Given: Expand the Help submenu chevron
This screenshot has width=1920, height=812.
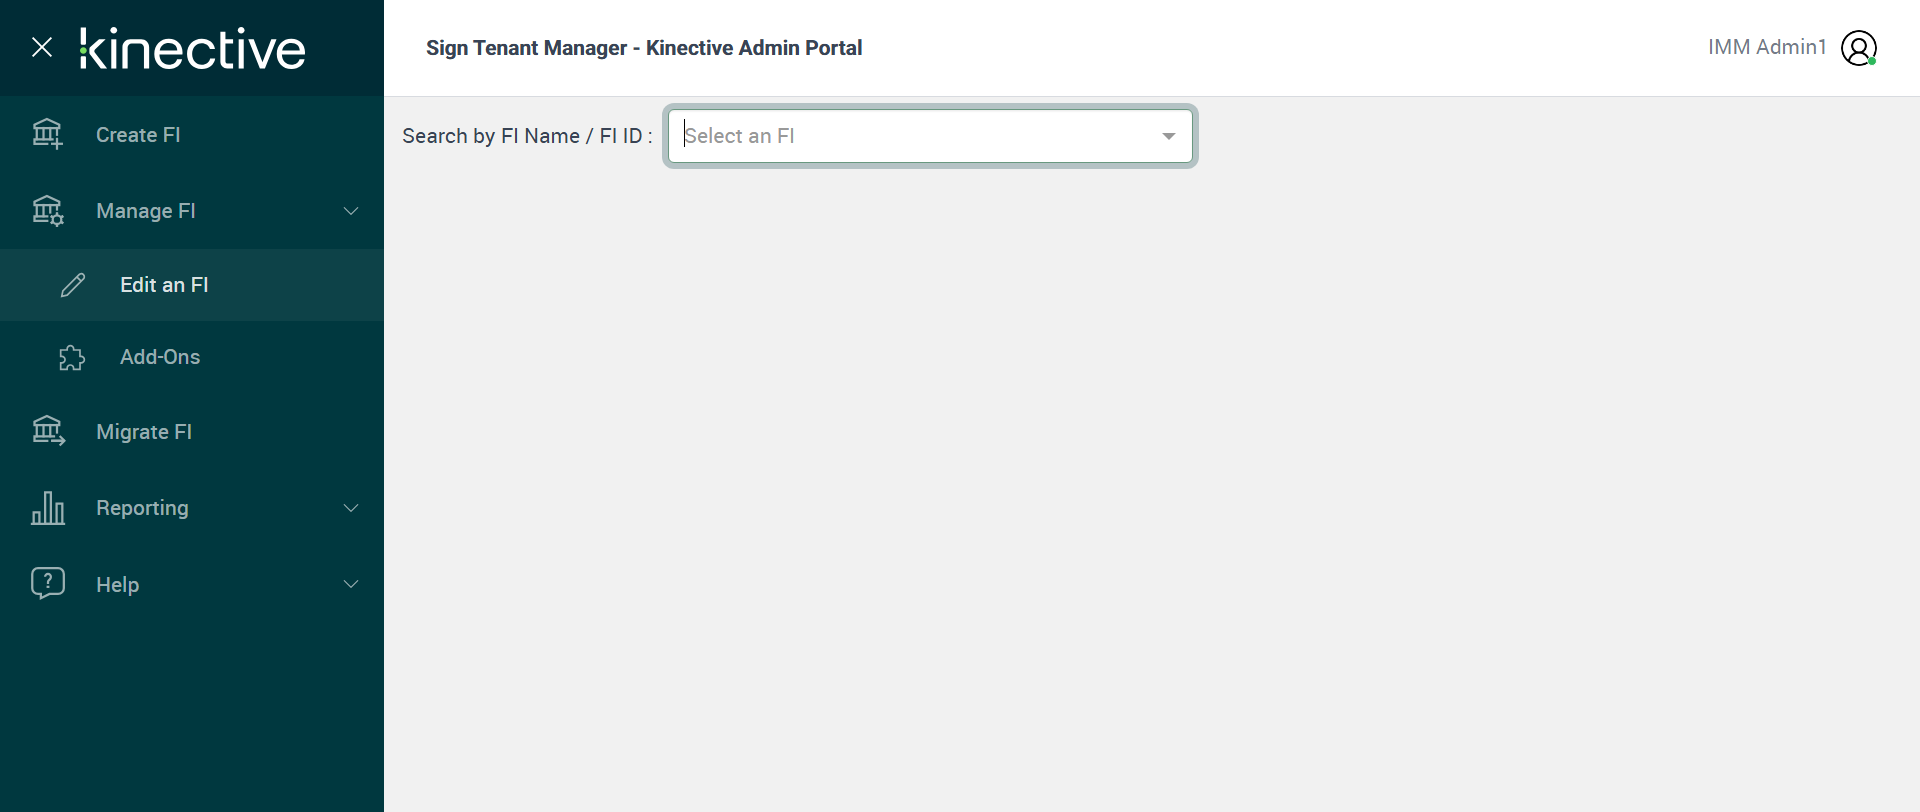Looking at the screenshot, I should click(351, 584).
